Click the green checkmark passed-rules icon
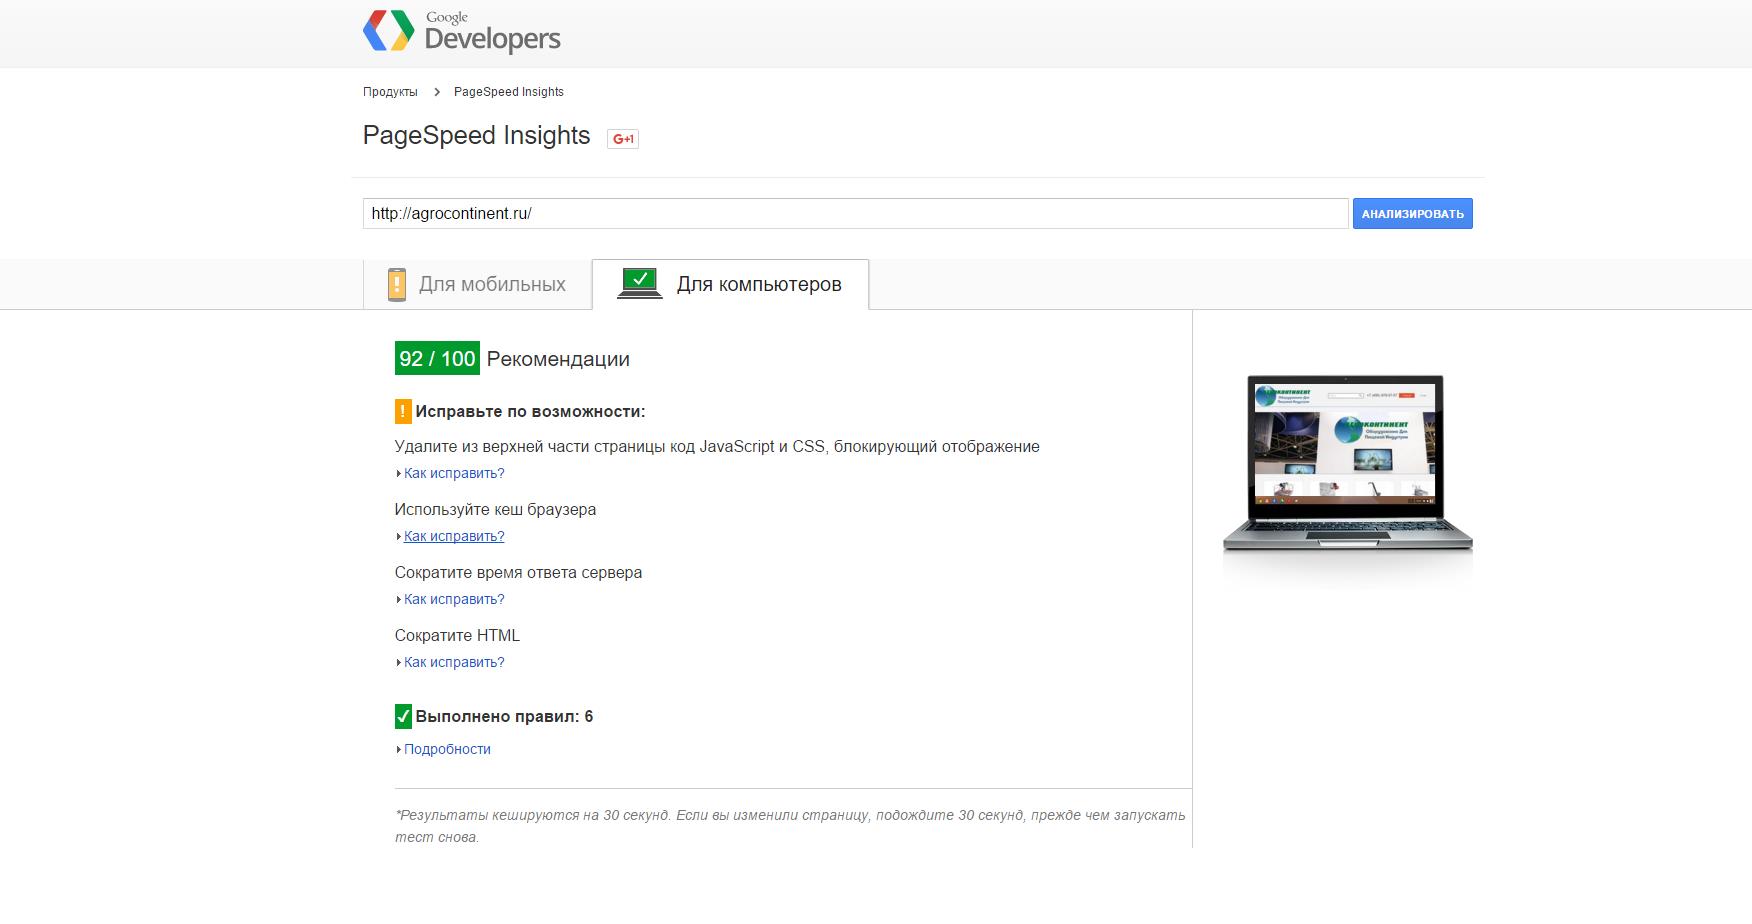Screen dimensions: 1752x924 point(403,716)
